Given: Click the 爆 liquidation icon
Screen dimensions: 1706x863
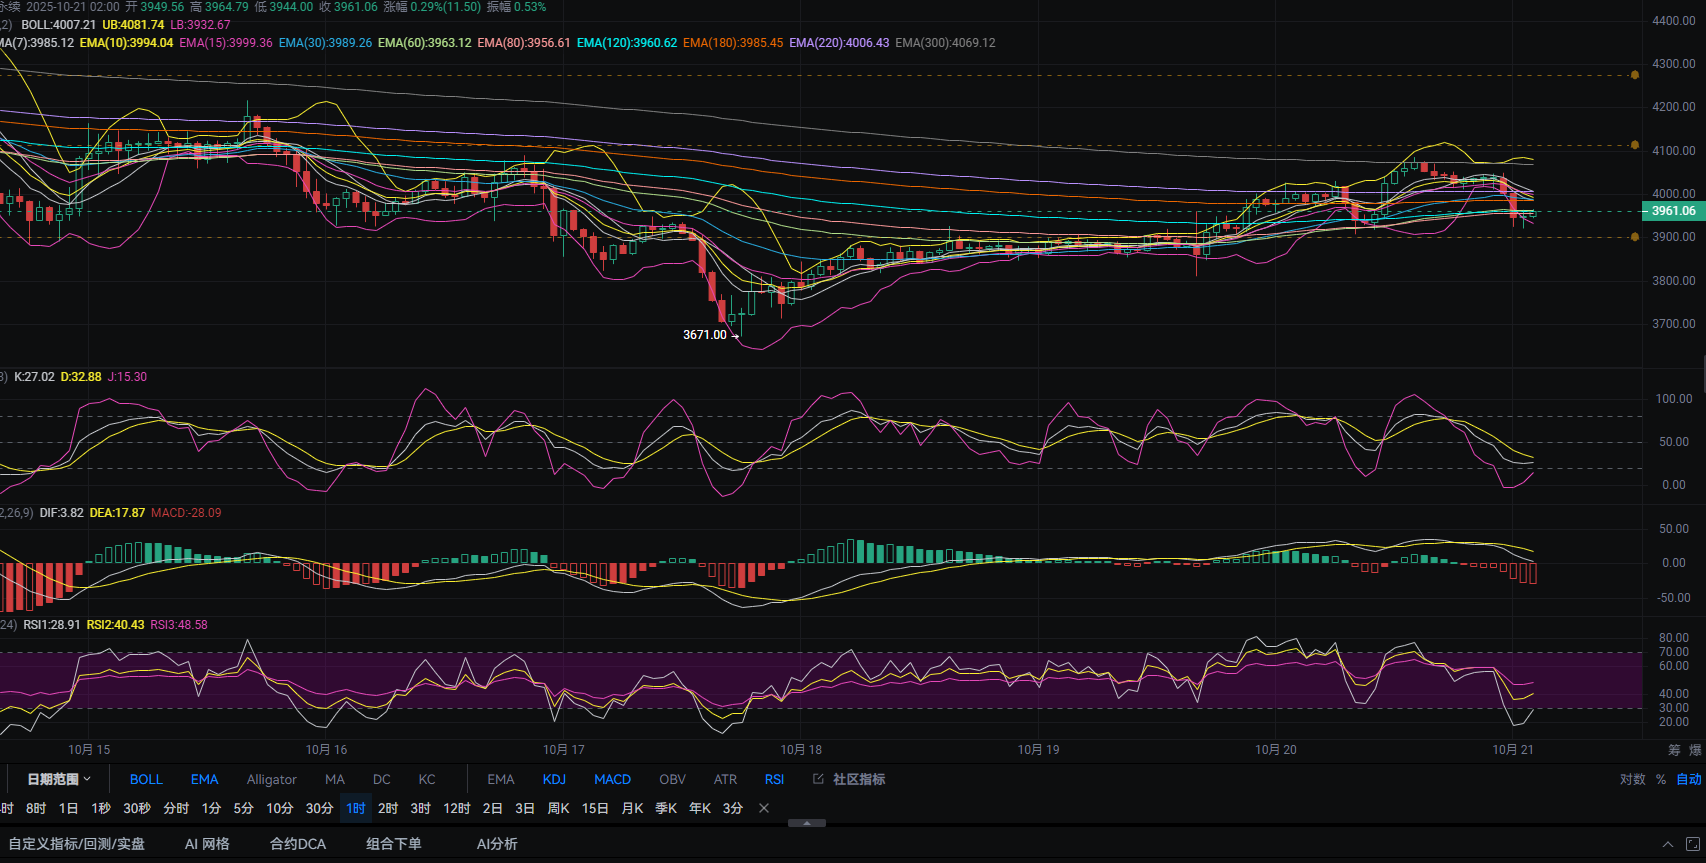Looking at the screenshot, I should tap(1695, 750).
